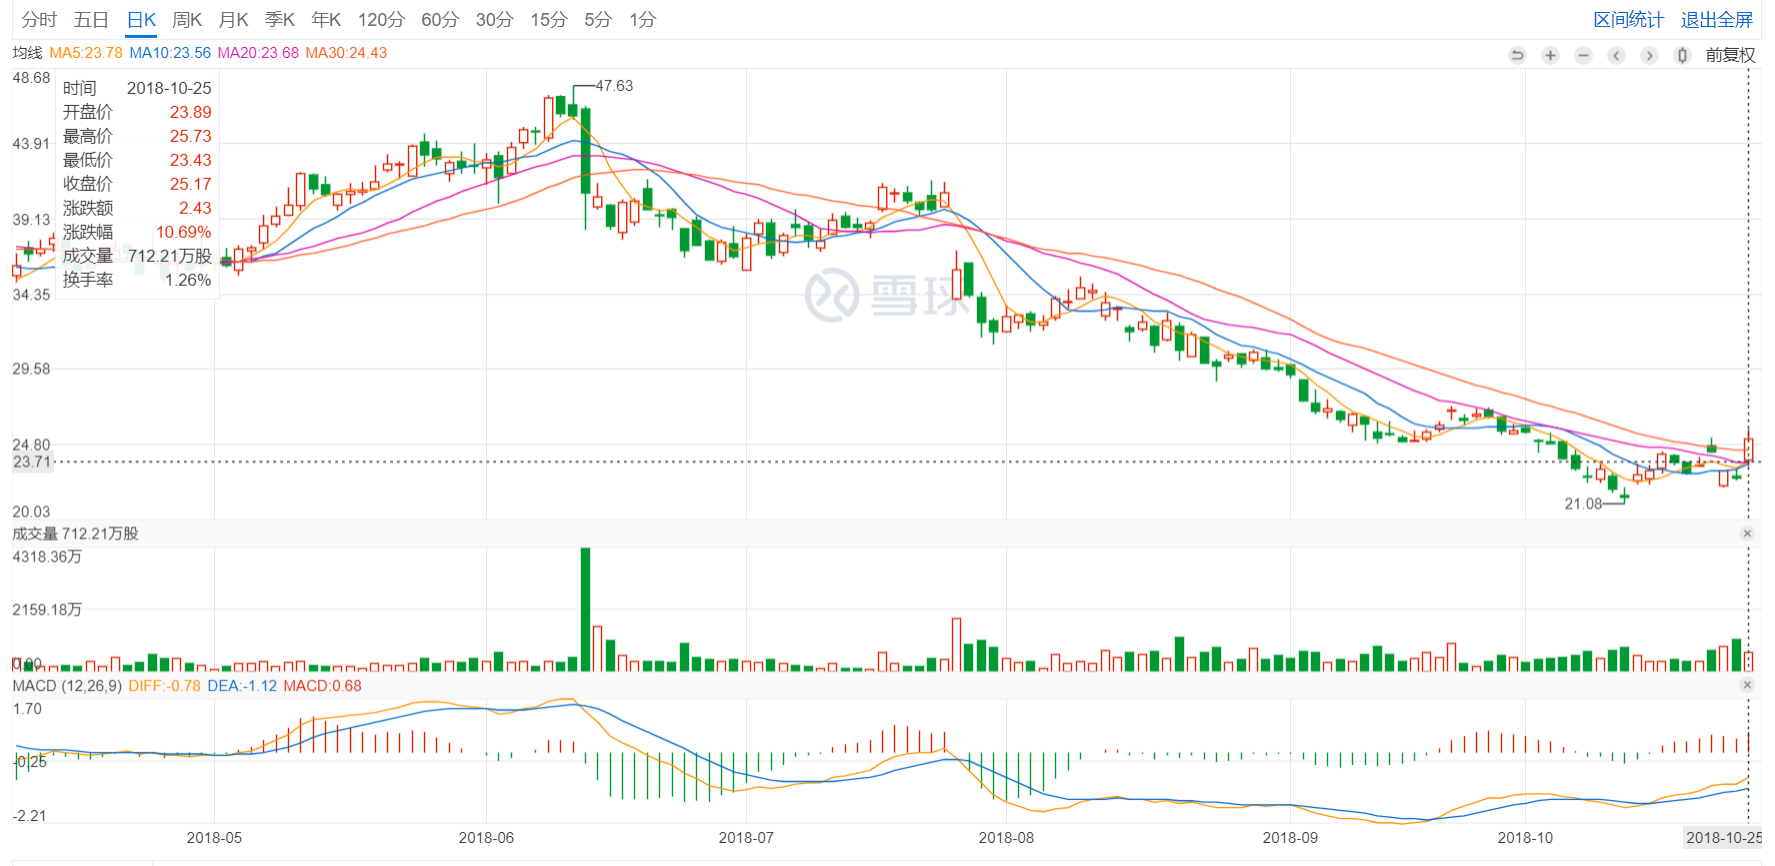
Task: Shift chart left with the left arrow icon
Action: tap(1616, 55)
